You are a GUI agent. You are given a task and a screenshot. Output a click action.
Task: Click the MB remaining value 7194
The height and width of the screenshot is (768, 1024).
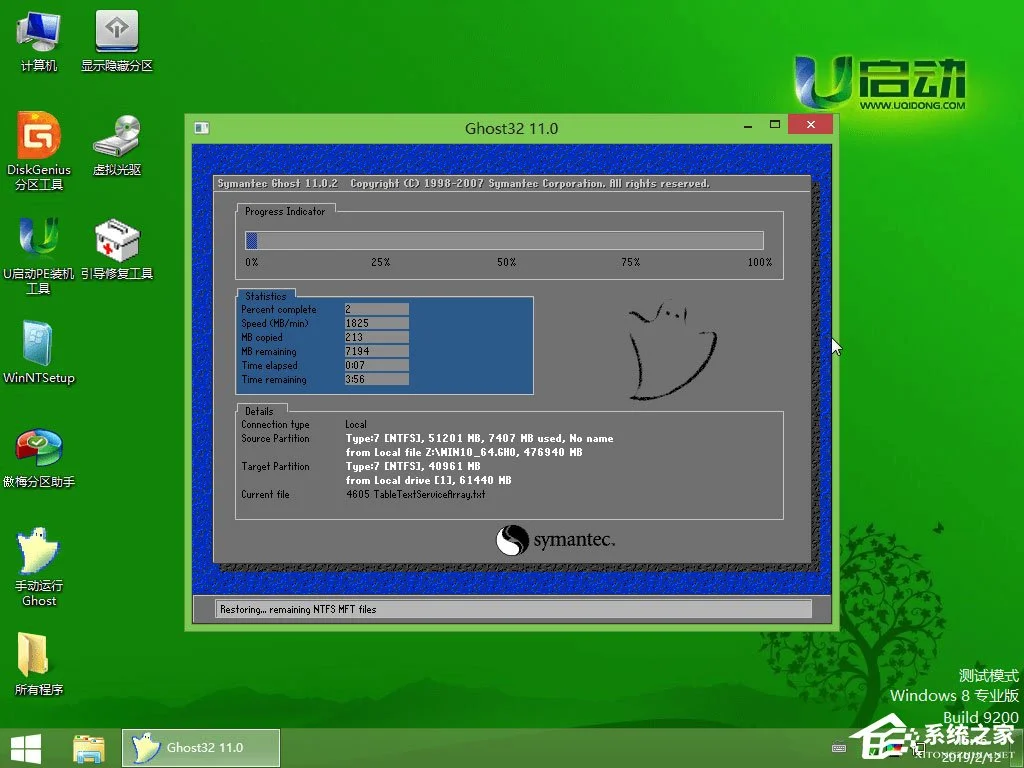pyautogui.click(x=377, y=351)
